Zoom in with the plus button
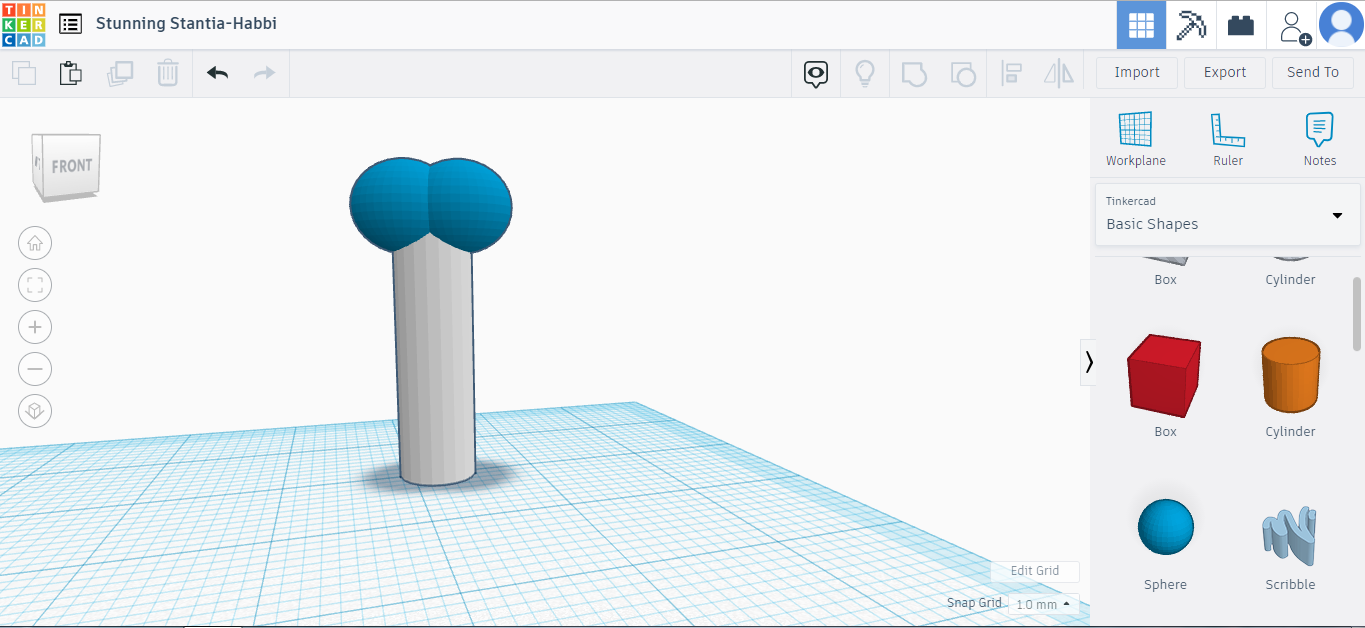The width and height of the screenshot is (1365, 628). pyautogui.click(x=35, y=327)
